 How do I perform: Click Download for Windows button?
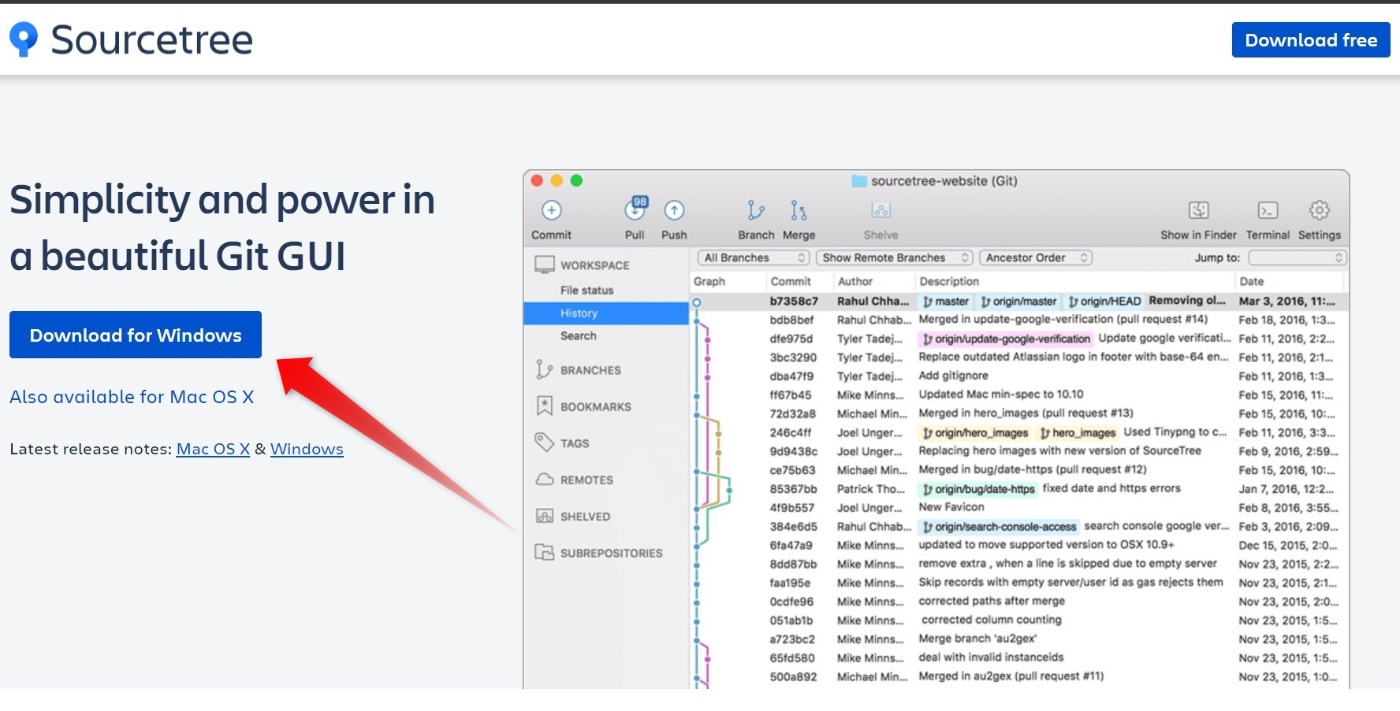click(136, 335)
